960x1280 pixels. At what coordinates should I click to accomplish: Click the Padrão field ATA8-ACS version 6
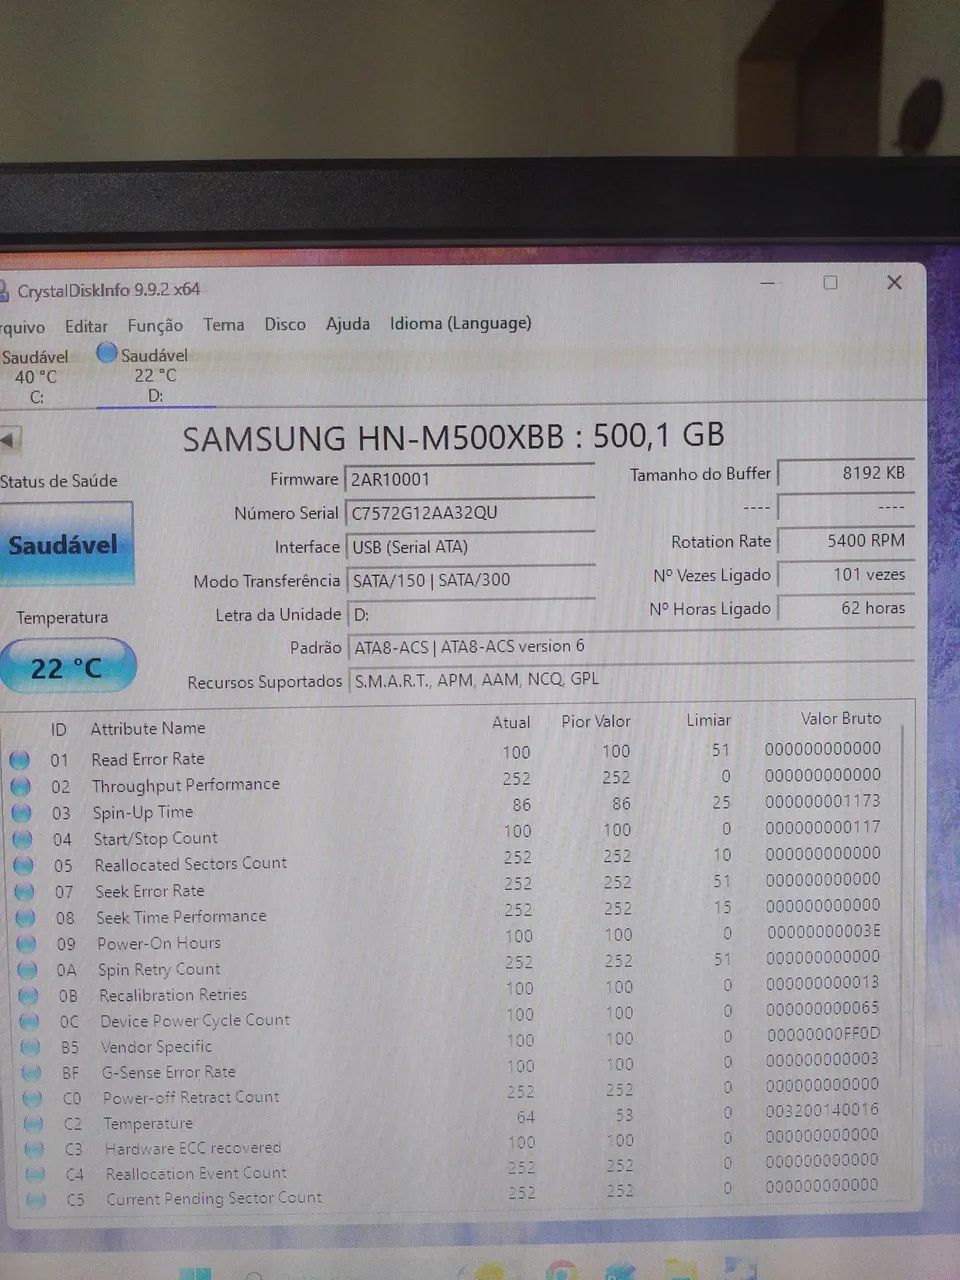click(x=630, y=646)
